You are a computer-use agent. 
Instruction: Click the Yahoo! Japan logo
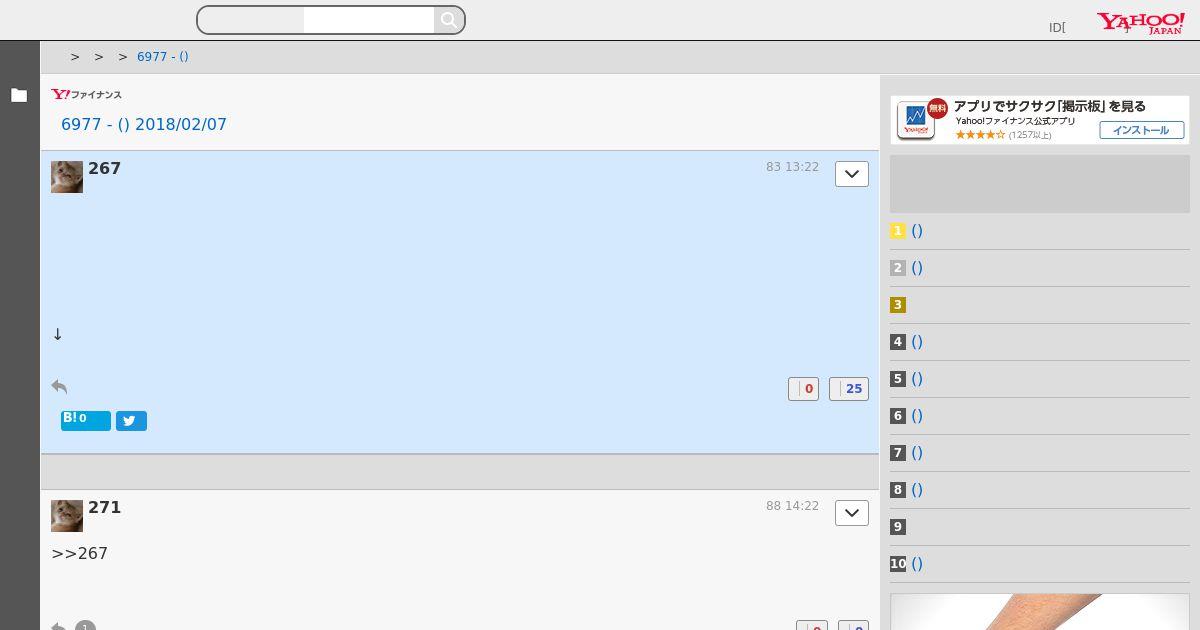point(1140,23)
